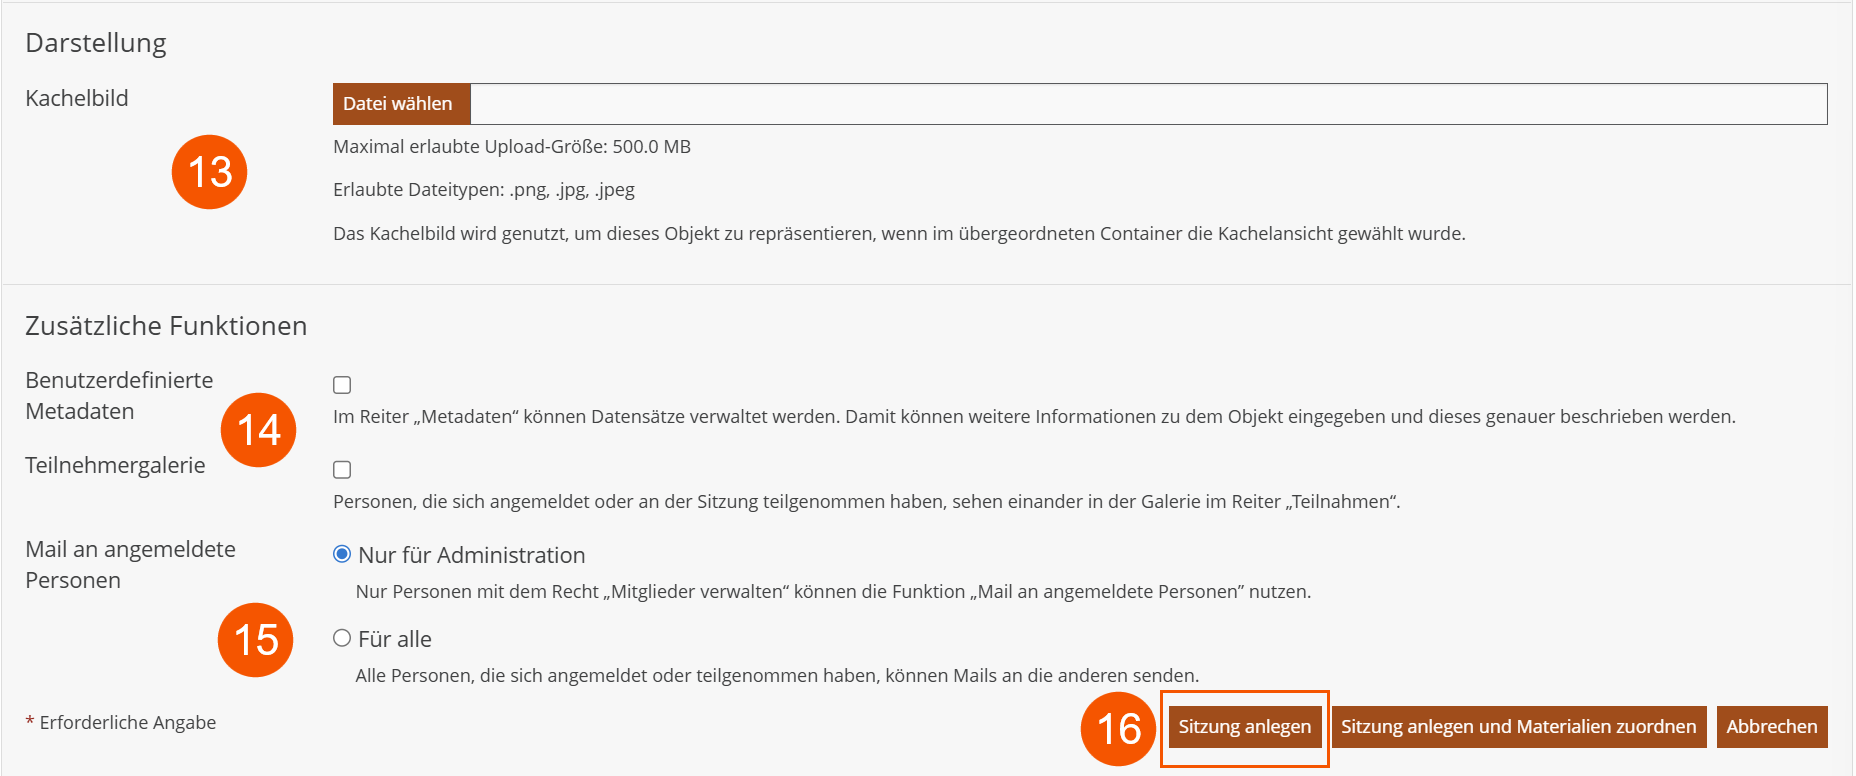Click the "Mail an angemeldete Personen" label
The width and height of the screenshot is (1856, 776).
click(x=130, y=564)
